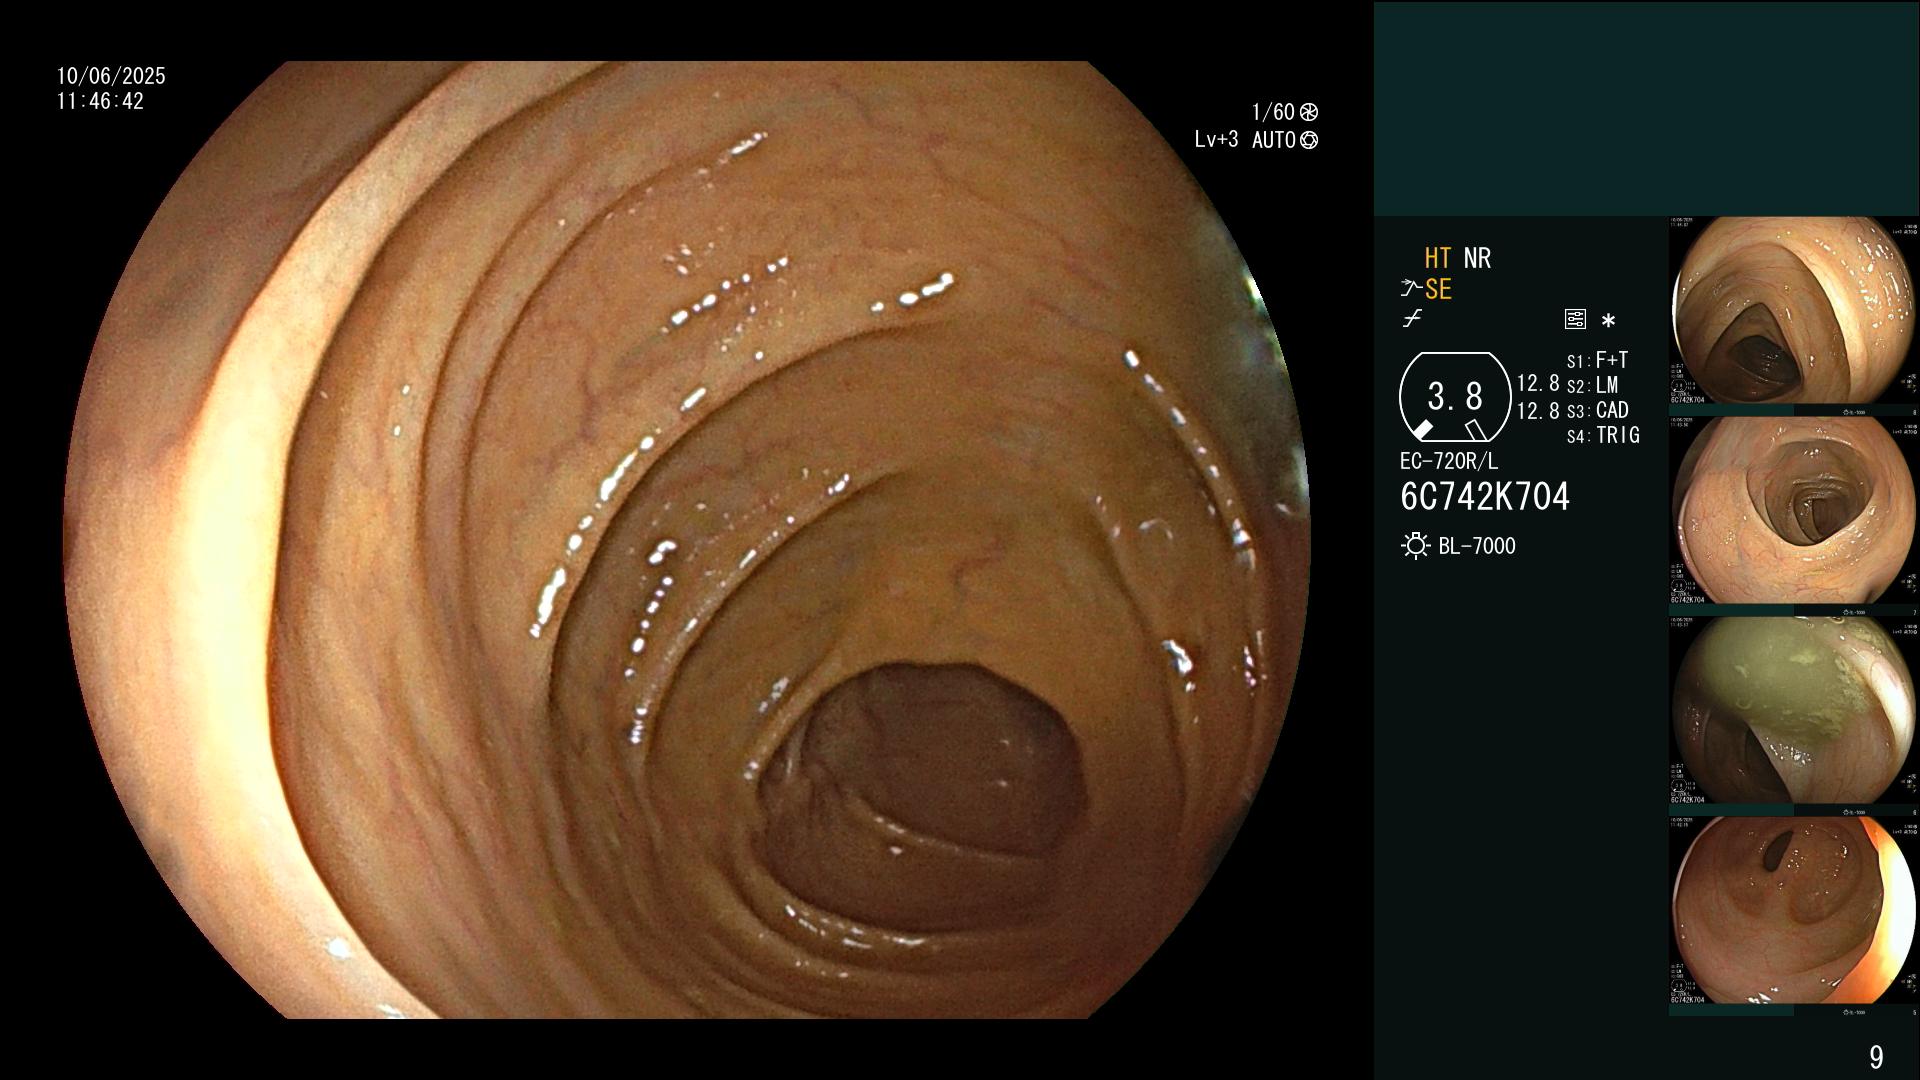Viewport: 1920px width, 1080px height.
Task: Click the asterisk indicator icon
Action: (x=1608, y=320)
